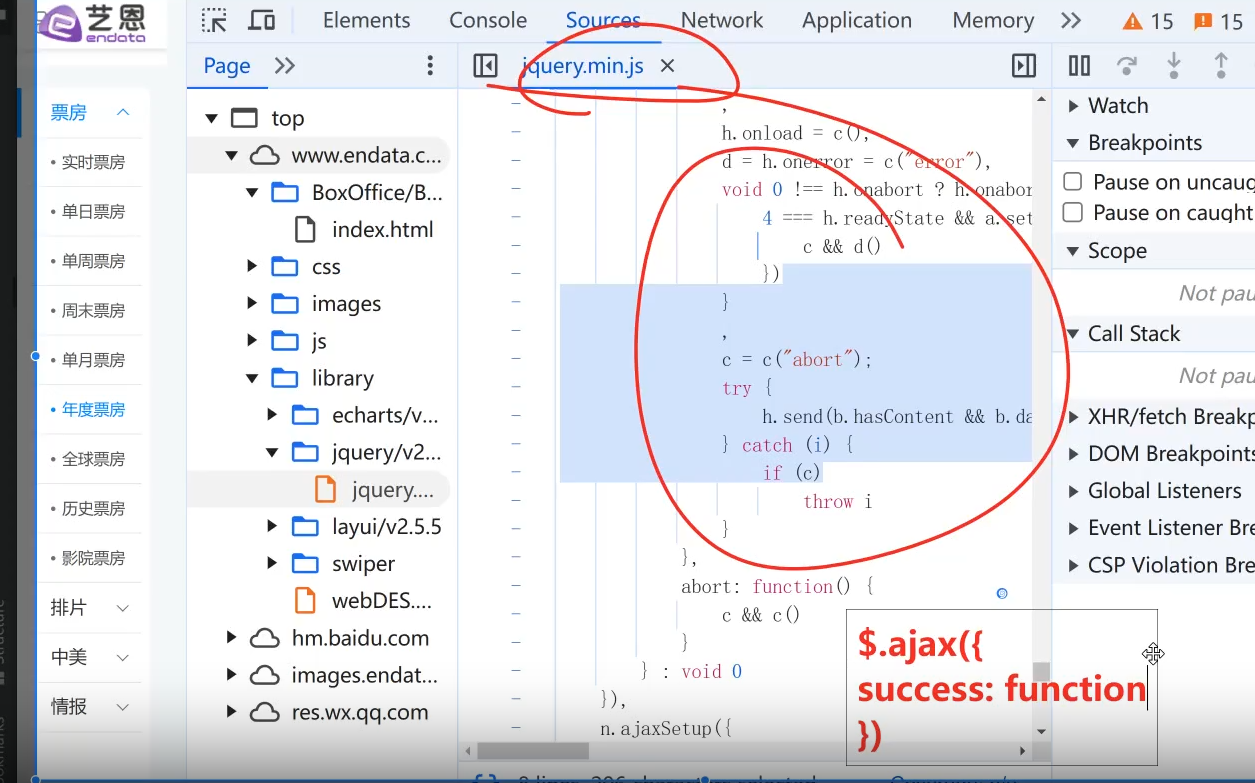Click the step into function icon

pos(1174,66)
